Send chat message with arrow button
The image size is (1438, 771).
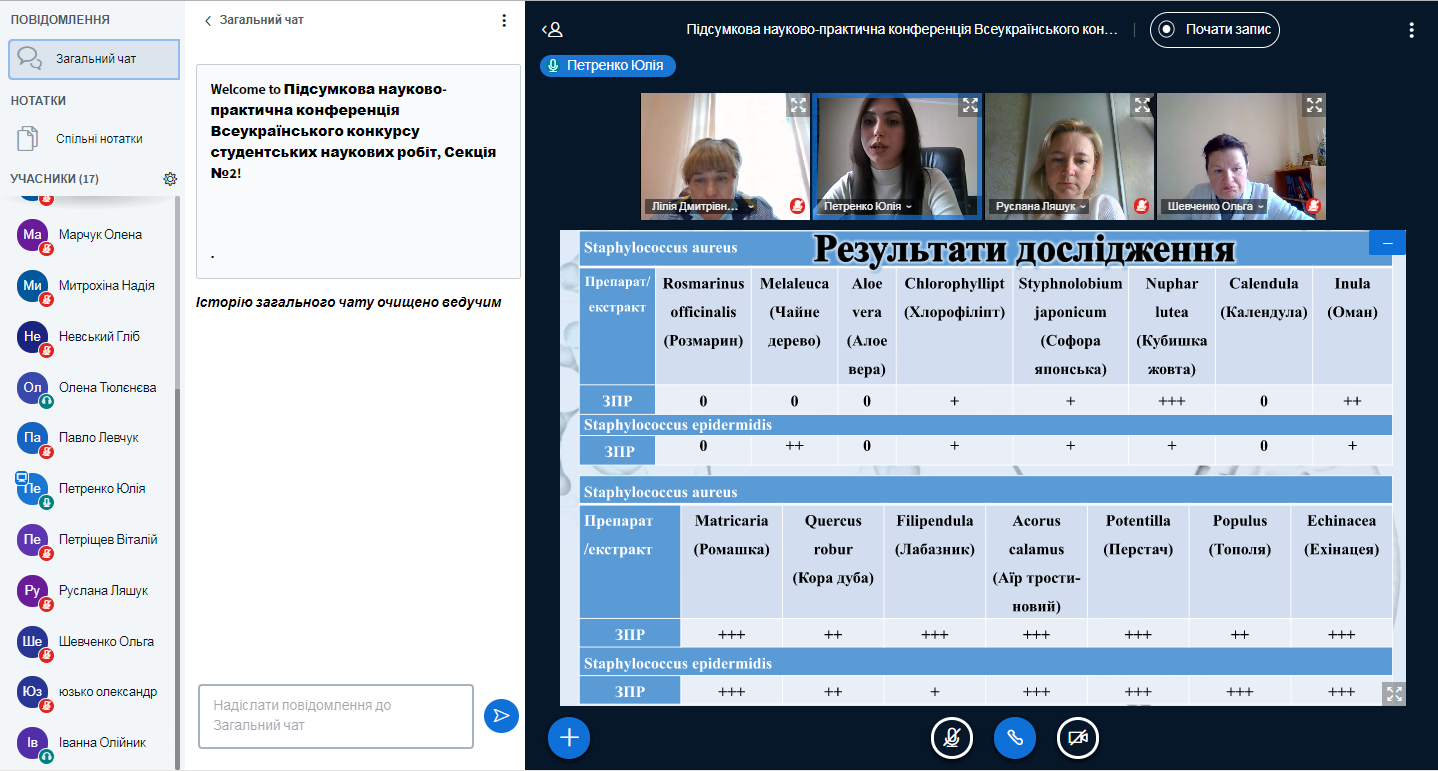501,715
